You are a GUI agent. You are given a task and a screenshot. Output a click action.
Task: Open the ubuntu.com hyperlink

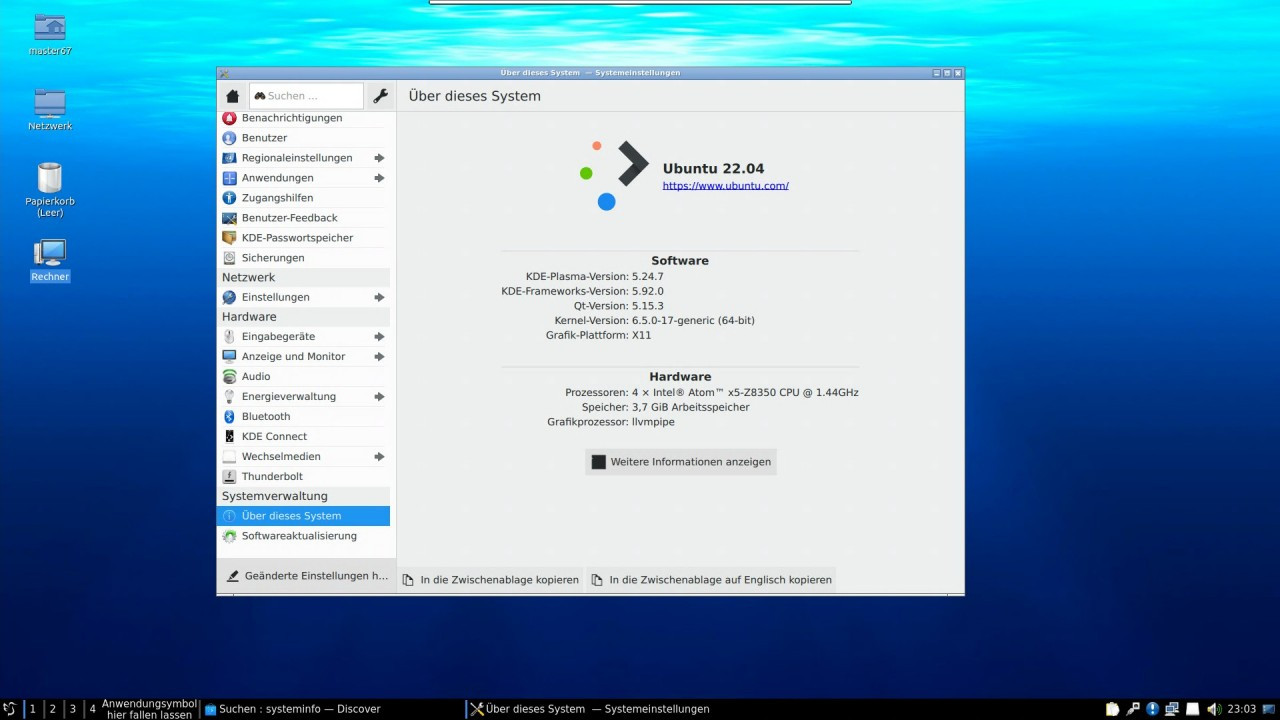(725, 186)
